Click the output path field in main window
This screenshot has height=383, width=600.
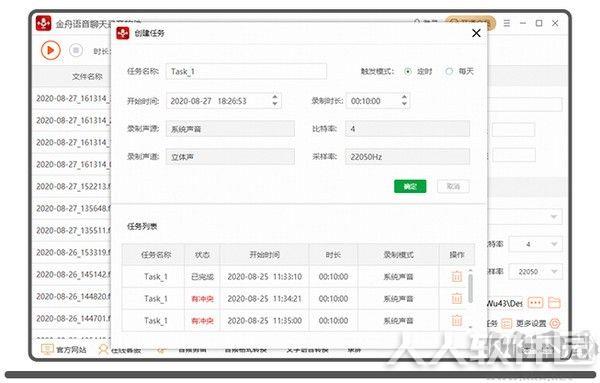click(x=505, y=303)
